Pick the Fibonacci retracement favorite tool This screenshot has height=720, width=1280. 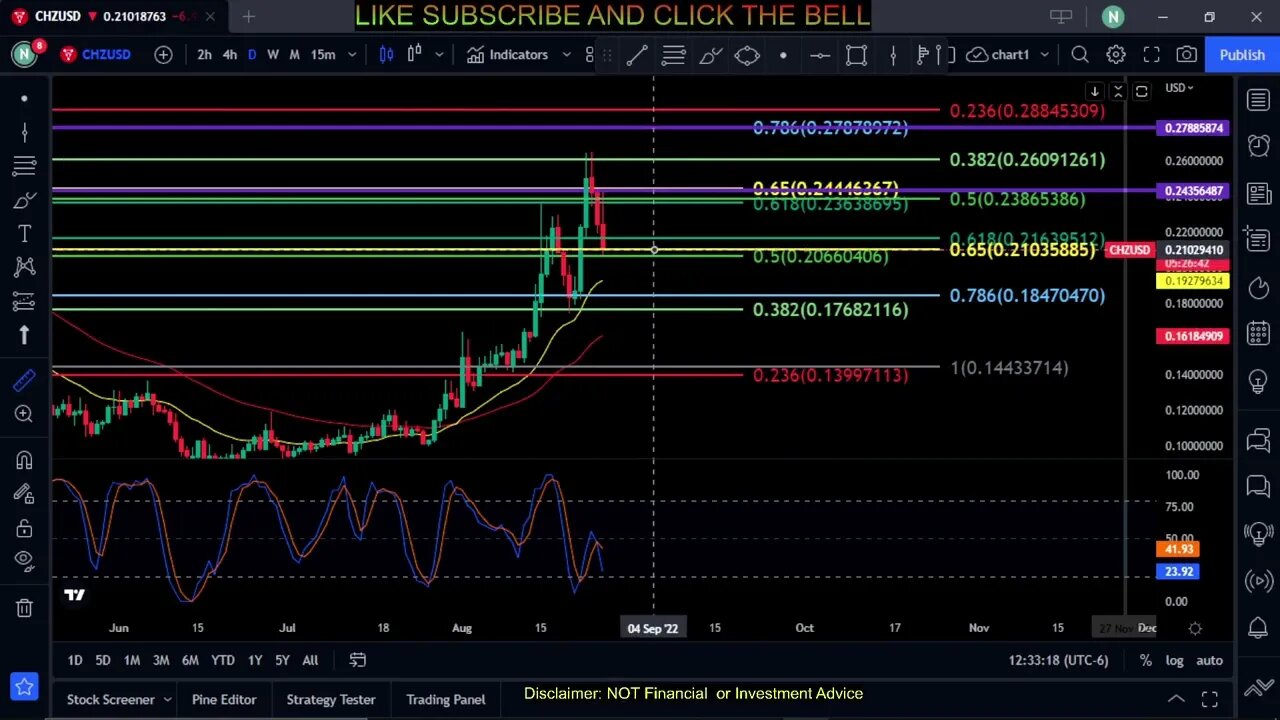click(674, 56)
